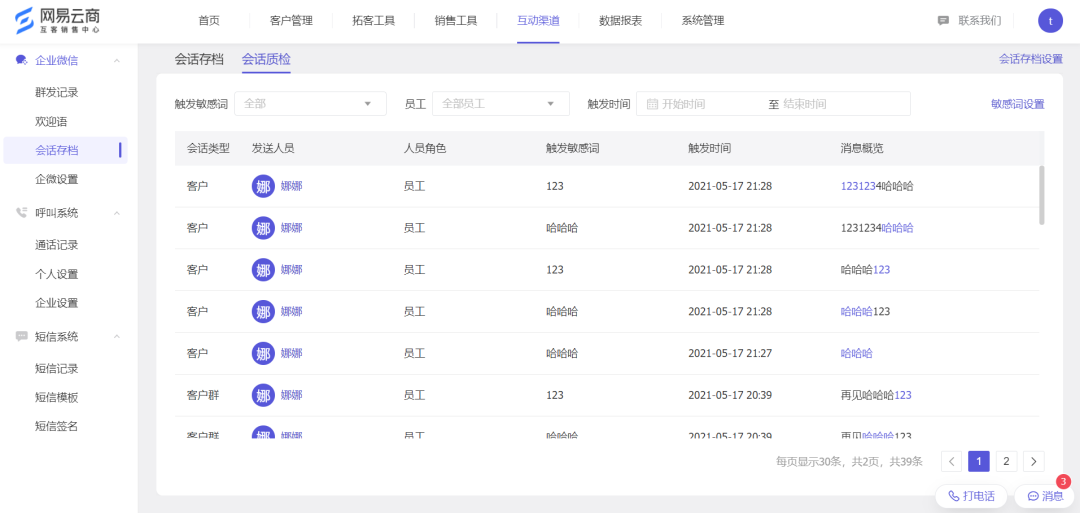Switch to the 会话存档 tab
Screen dimensions: 1080x513
[199, 59]
